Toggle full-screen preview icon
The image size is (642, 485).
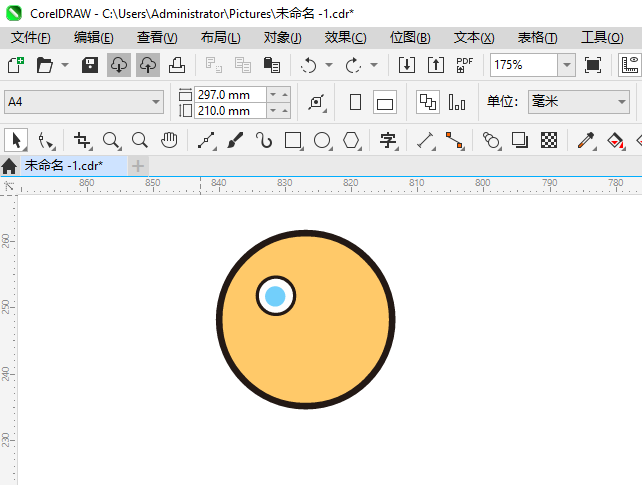pyautogui.click(x=593, y=65)
